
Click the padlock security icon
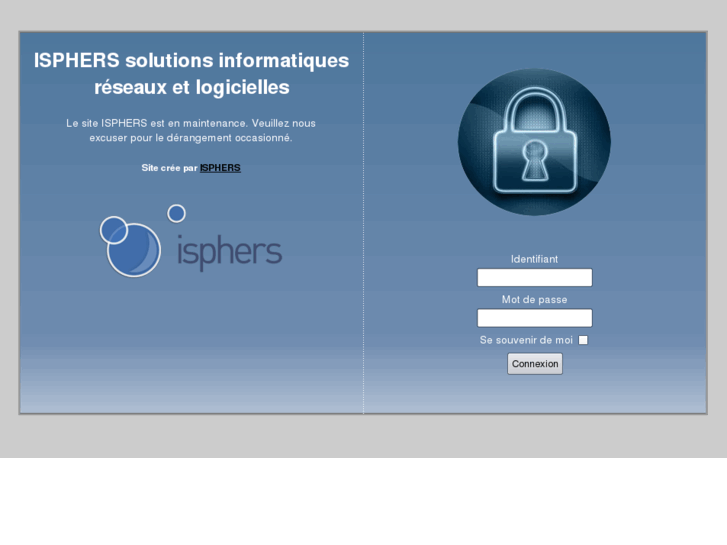click(534, 142)
